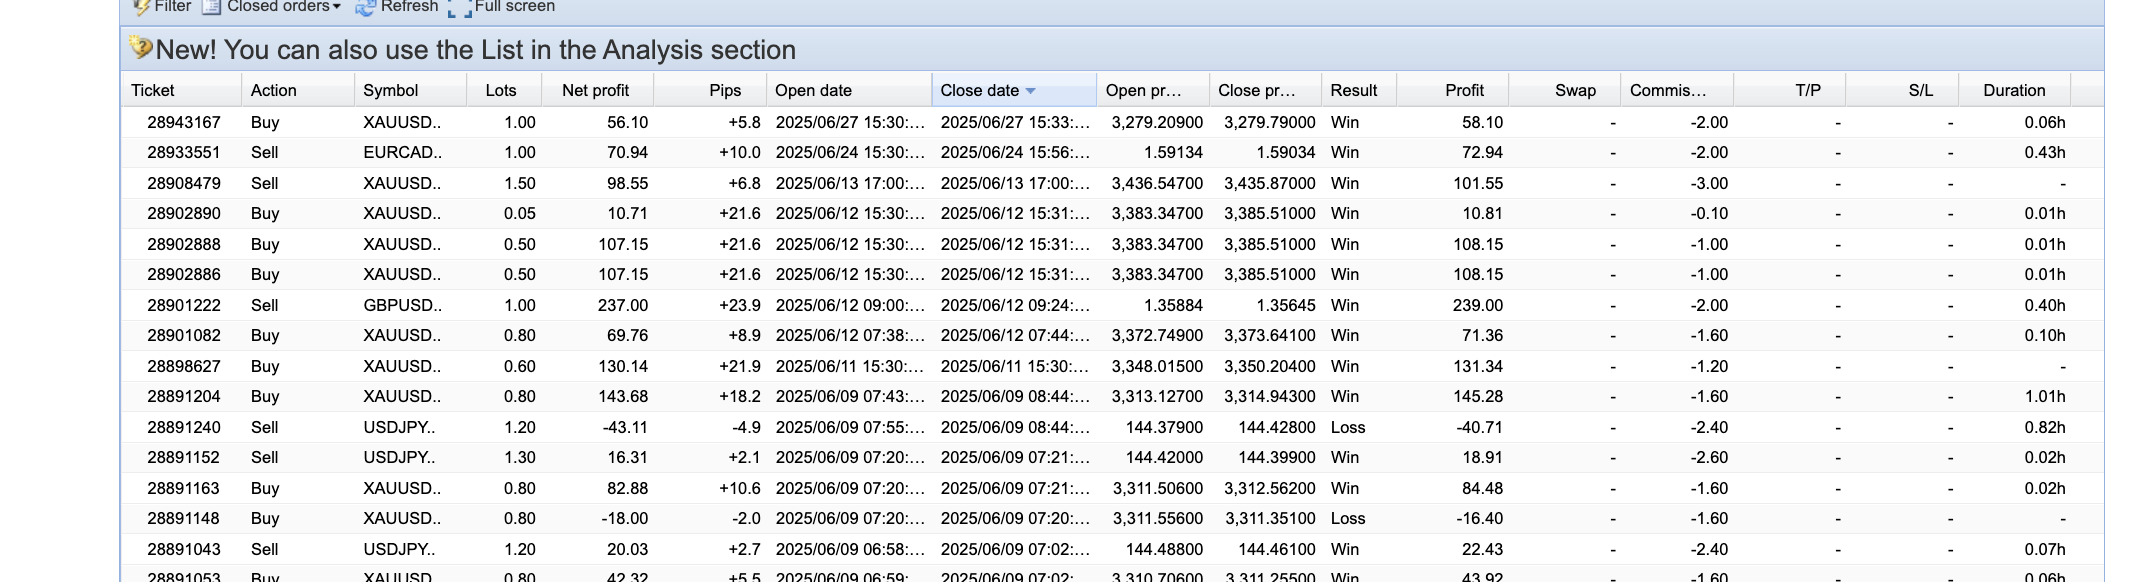
Task: Click the Filter lightning icon
Action: click(141, 7)
